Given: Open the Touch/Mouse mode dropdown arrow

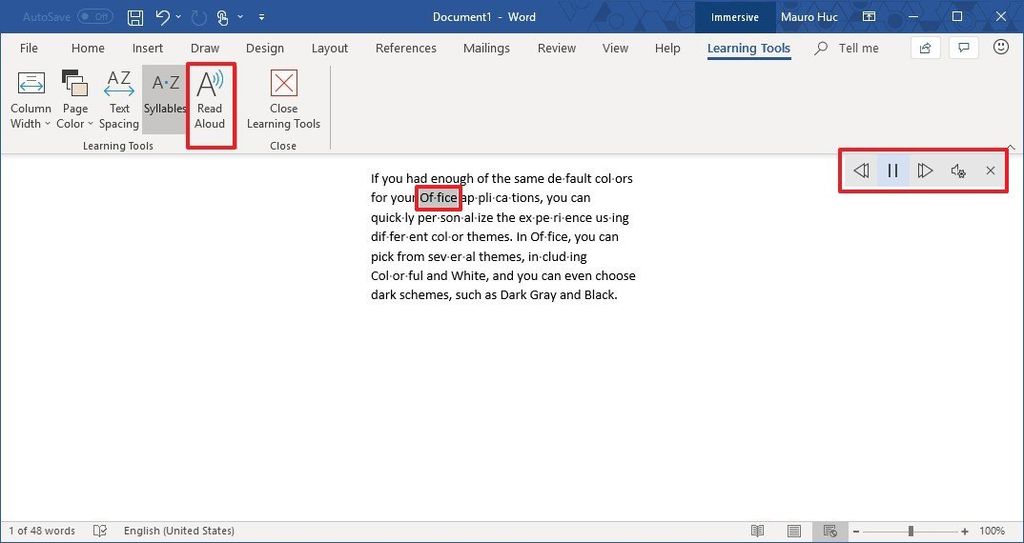Looking at the screenshot, I should click(240, 17).
